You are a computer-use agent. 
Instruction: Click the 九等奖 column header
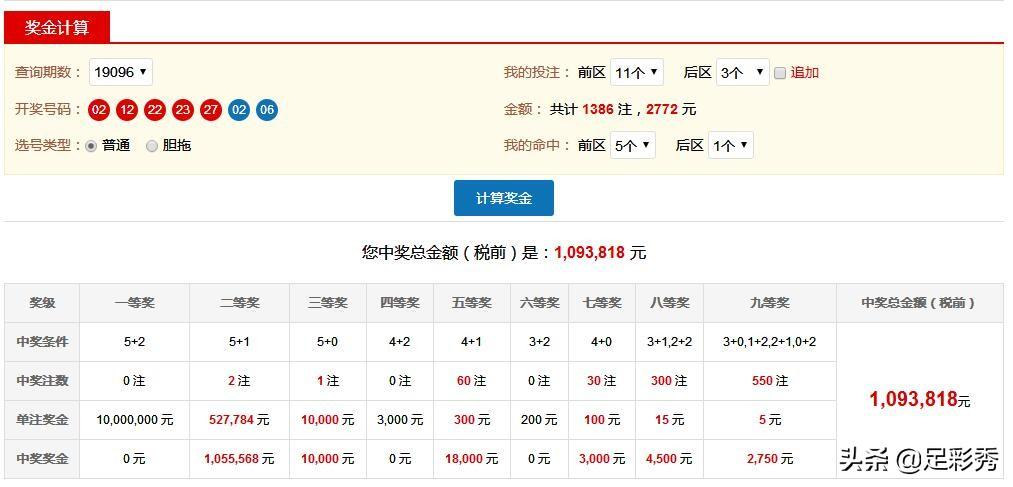click(x=769, y=303)
